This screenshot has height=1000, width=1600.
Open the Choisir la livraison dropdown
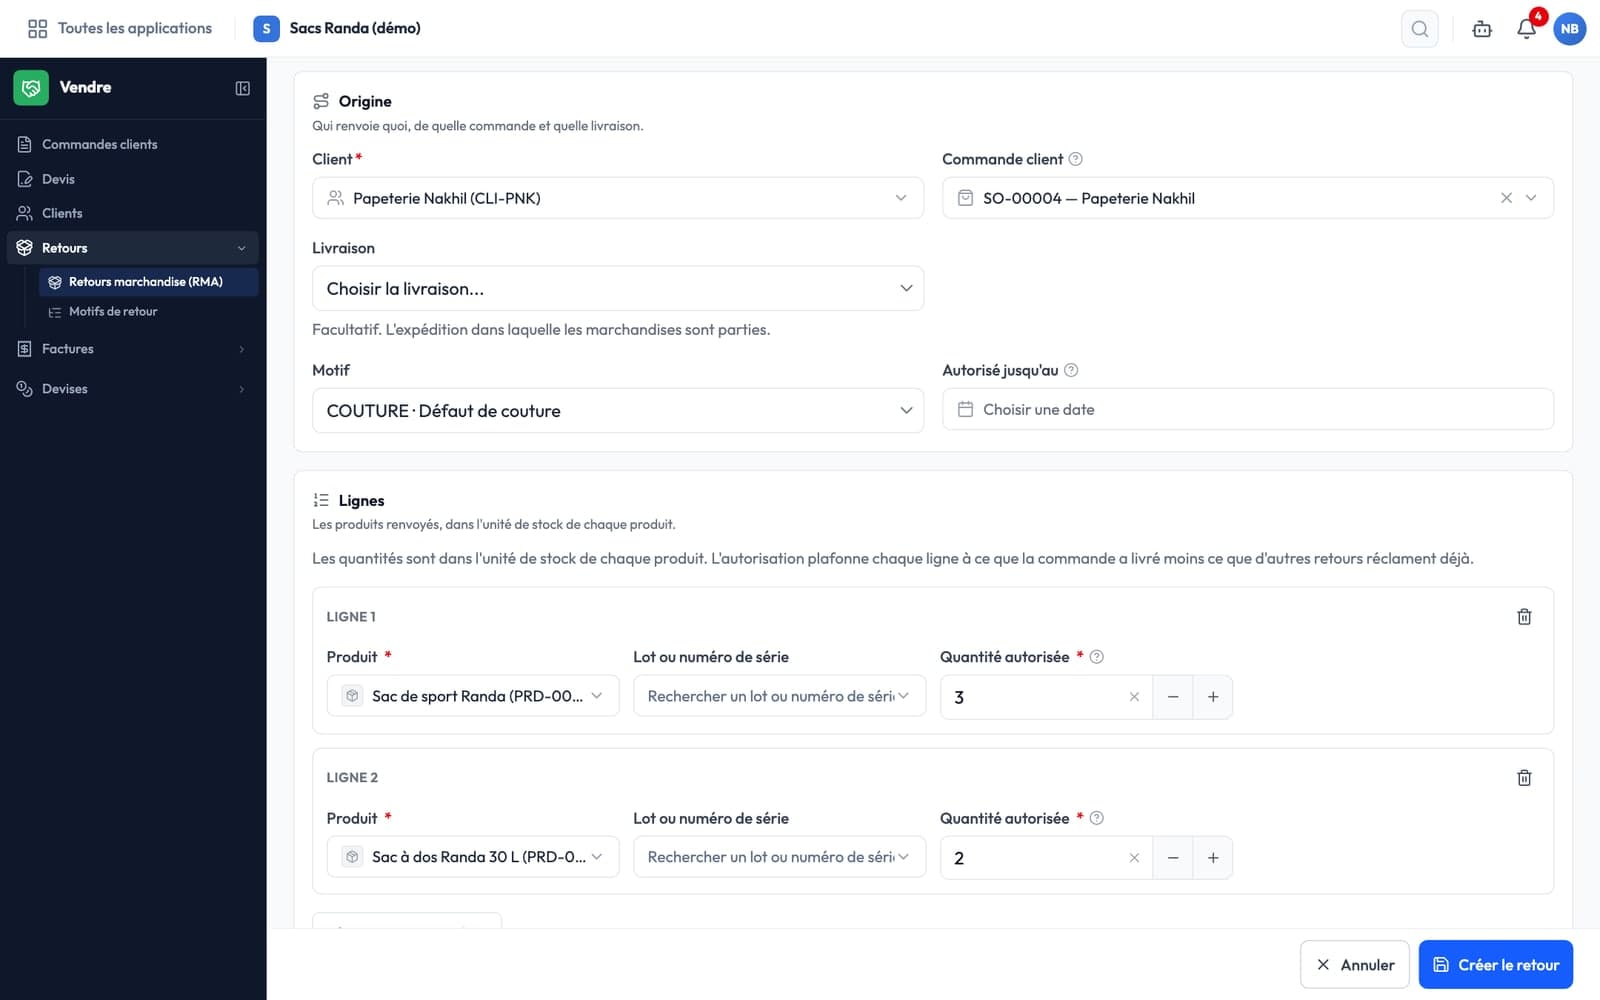pyautogui.click(x=618, y=289)
